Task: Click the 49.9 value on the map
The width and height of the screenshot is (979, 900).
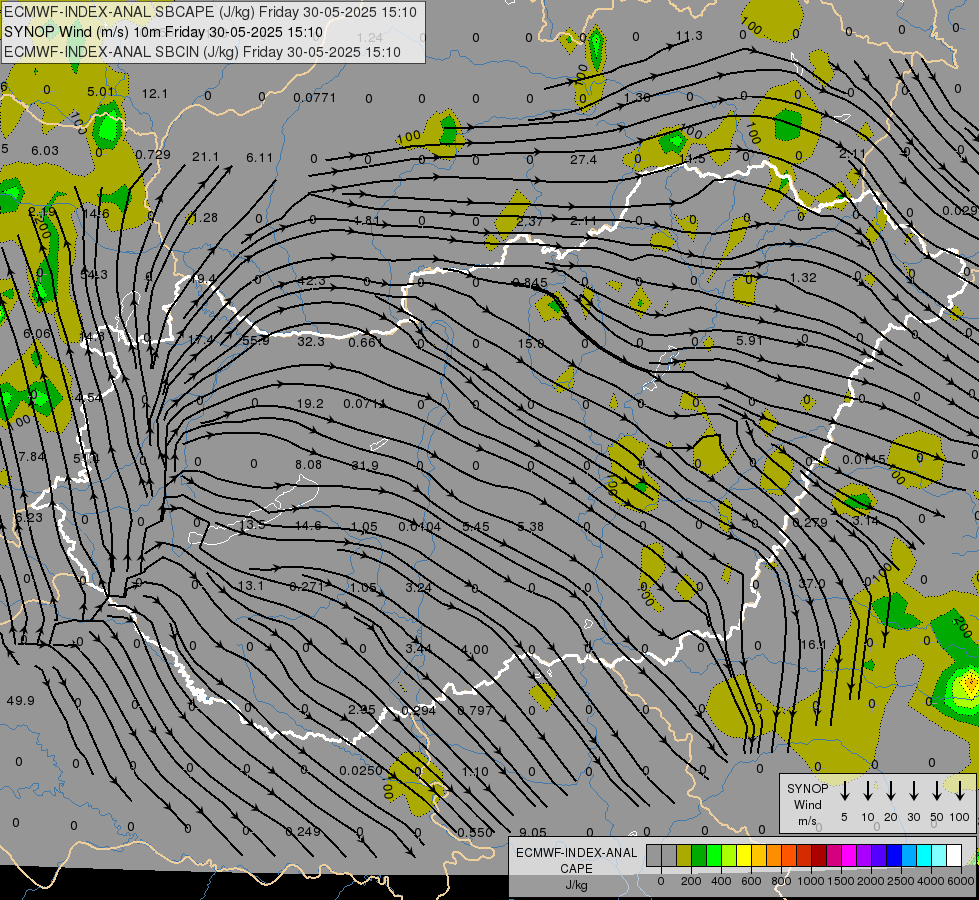Action: pos(21,701)
